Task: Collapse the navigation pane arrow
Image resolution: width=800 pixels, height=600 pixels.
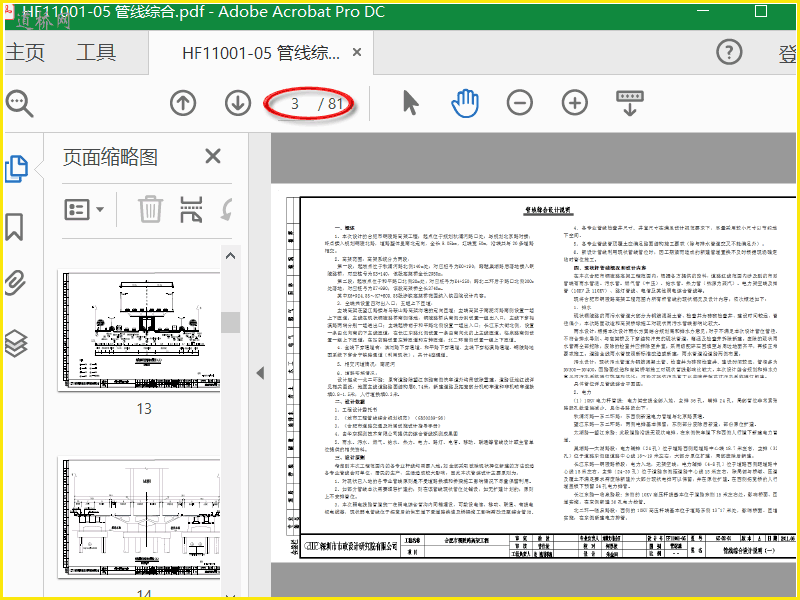Action: [x=260, y=373]
